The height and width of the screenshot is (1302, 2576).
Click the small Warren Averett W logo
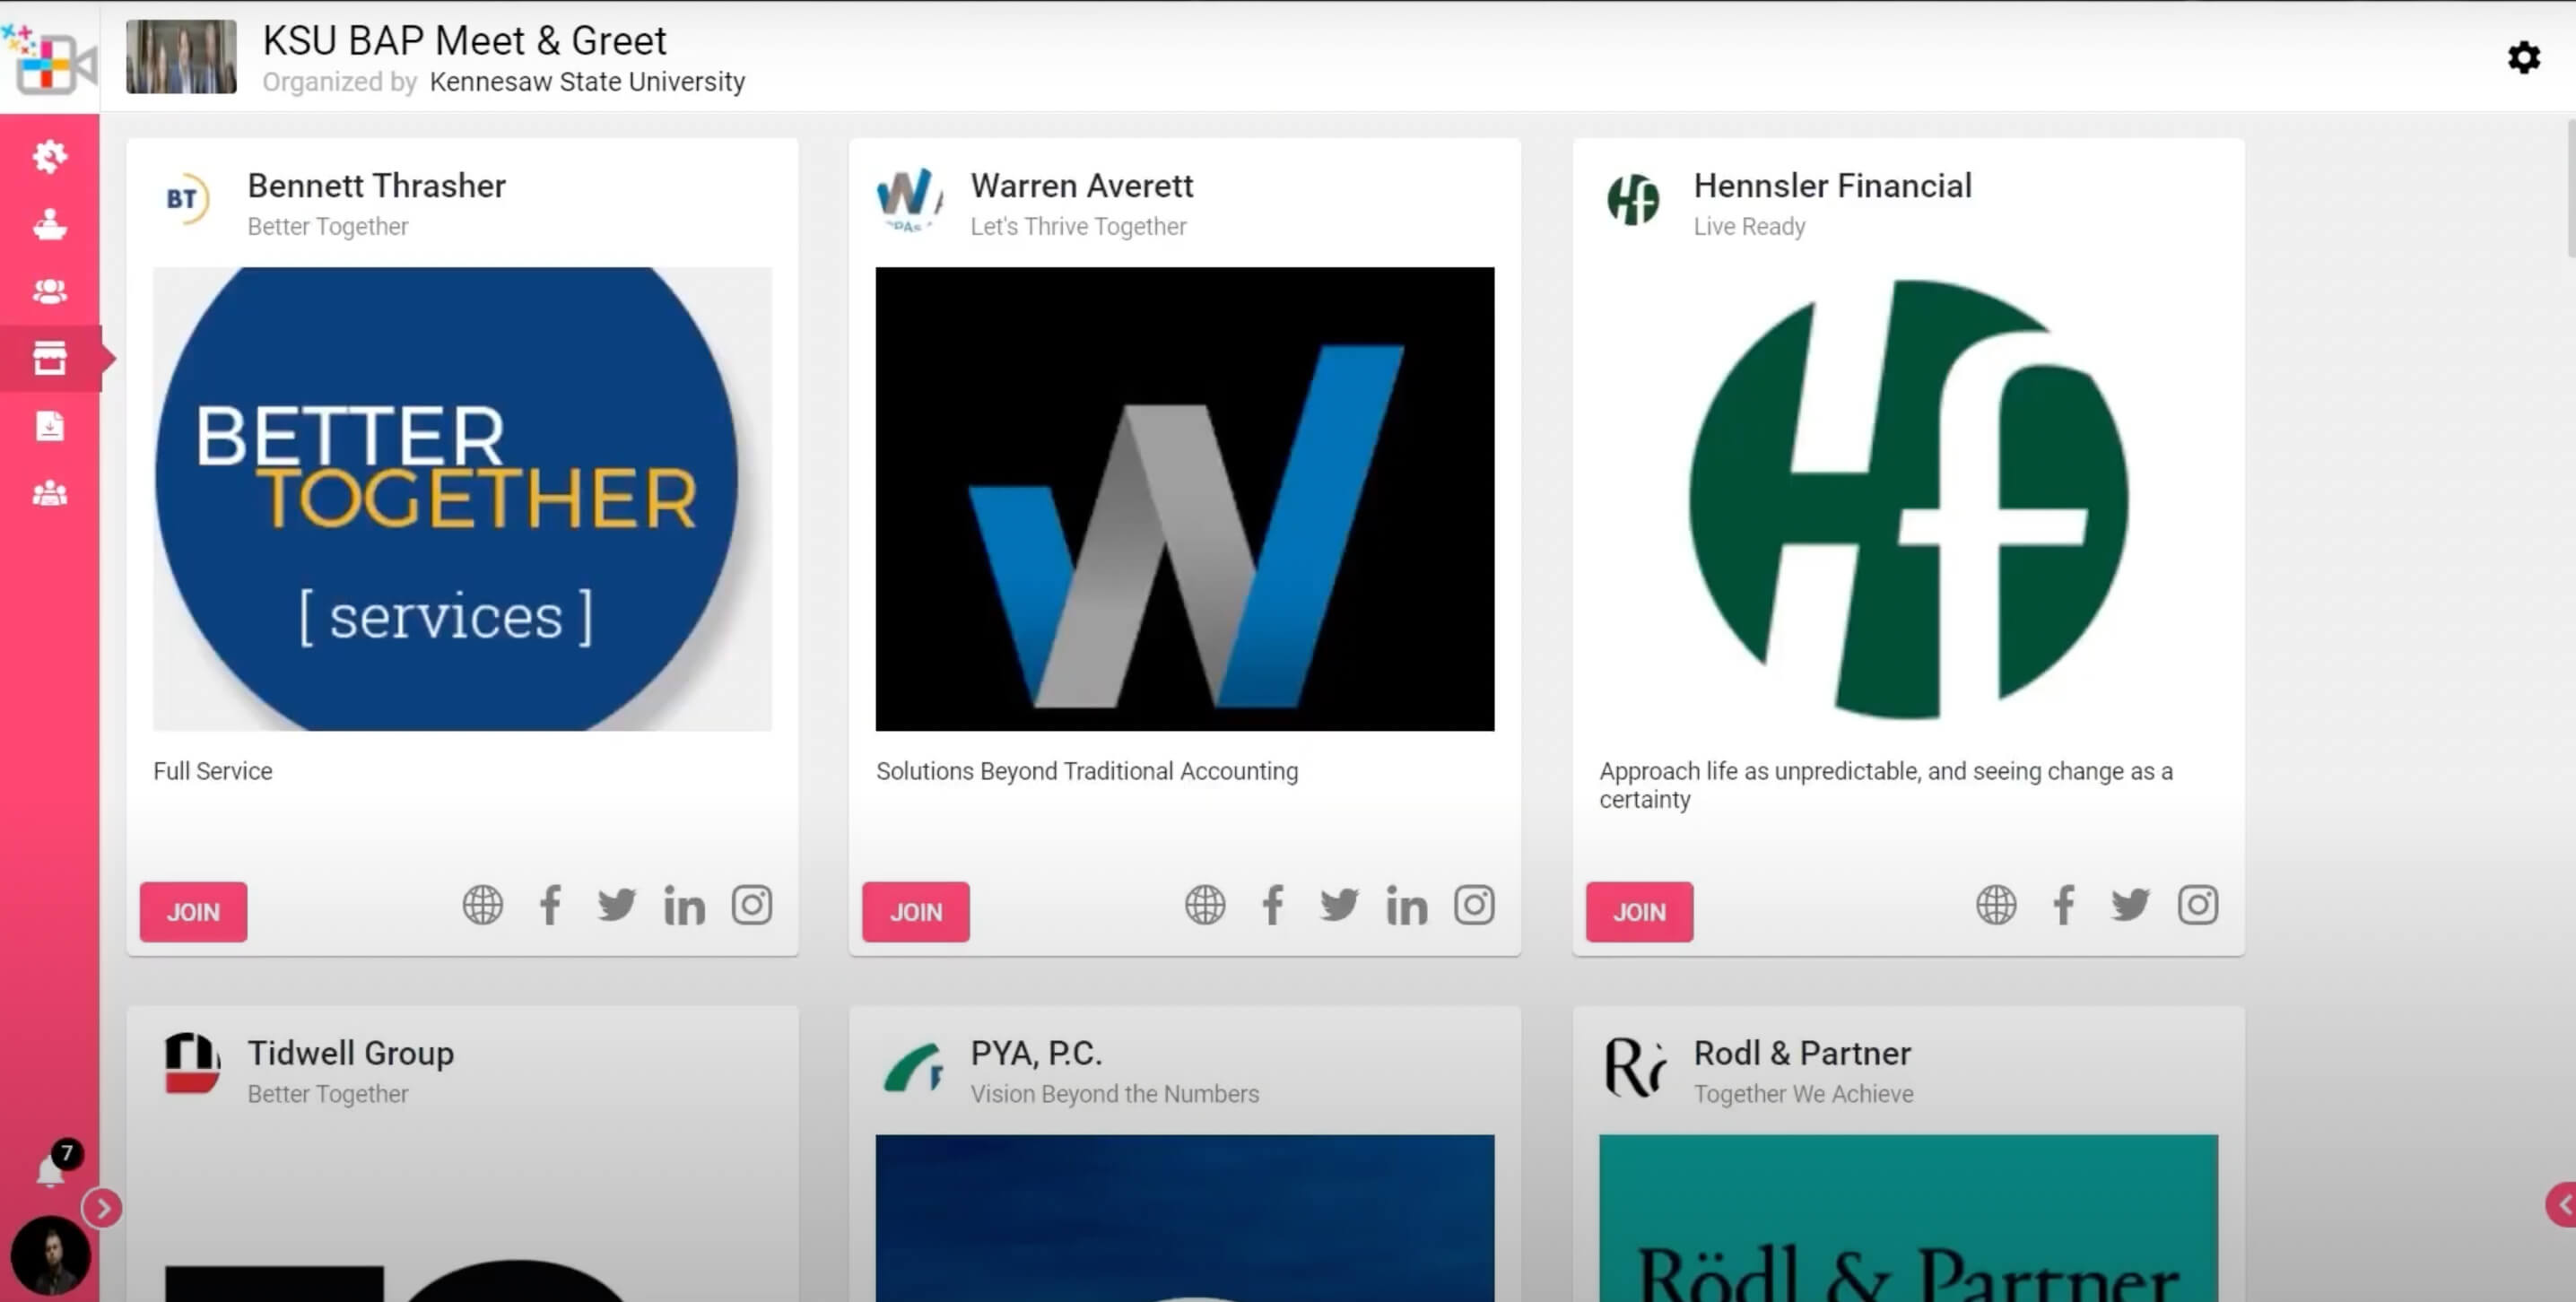pos(909,199)
